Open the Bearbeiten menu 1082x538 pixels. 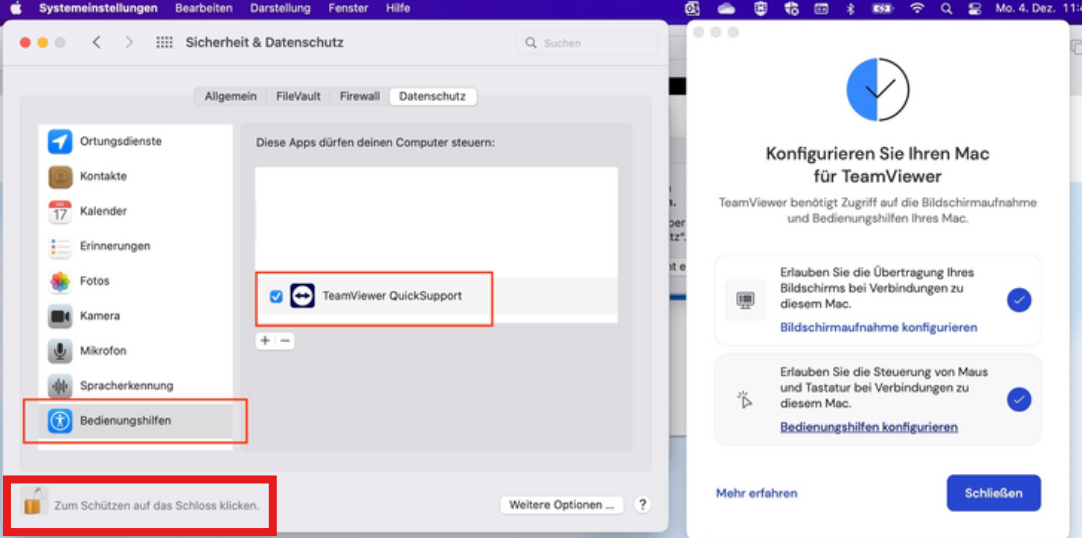click(x=204, y=8)
